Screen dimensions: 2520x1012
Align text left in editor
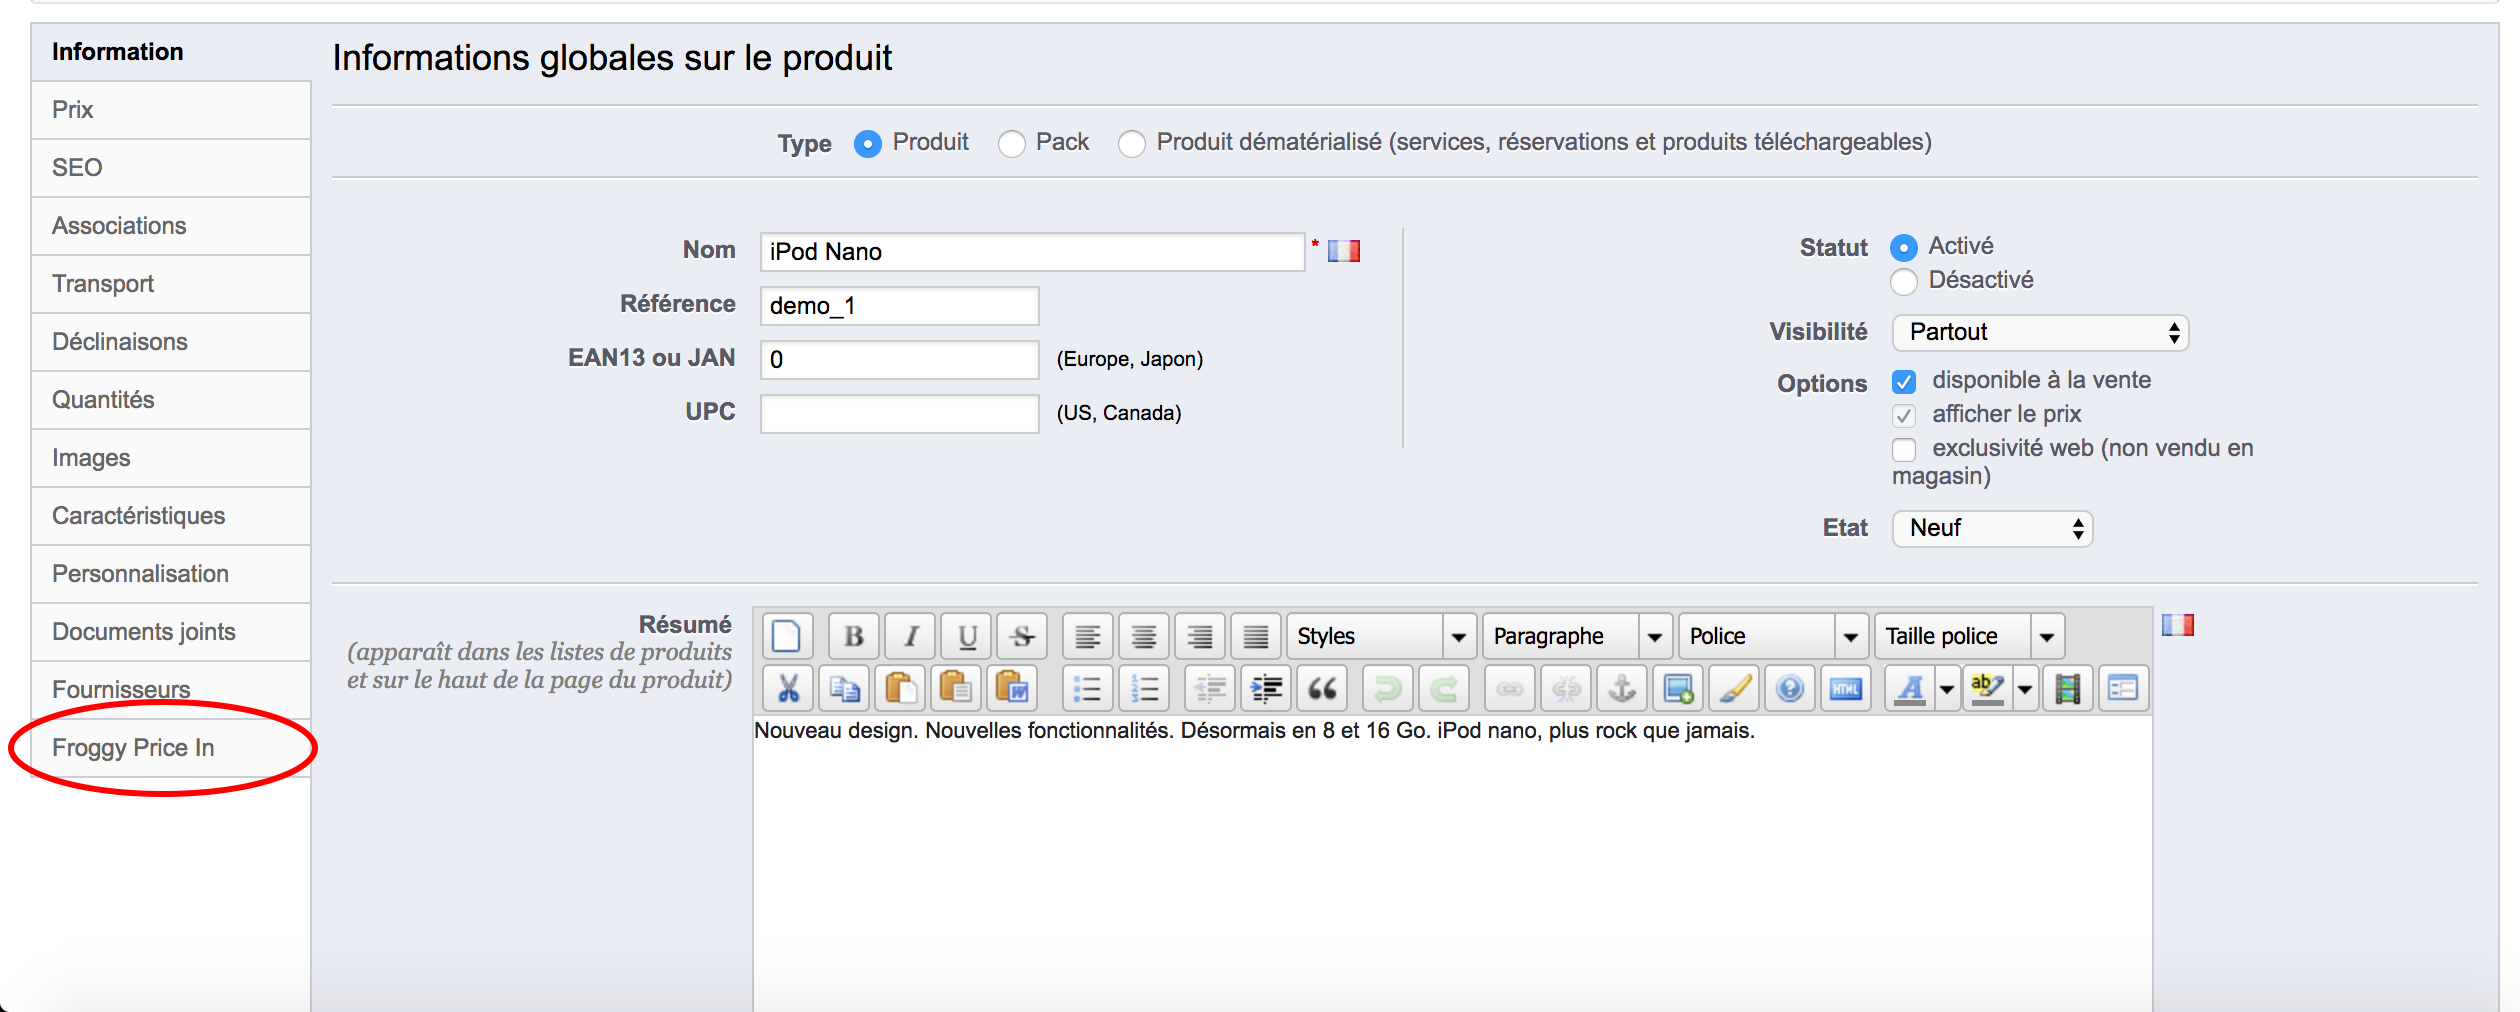(1088, 636)
